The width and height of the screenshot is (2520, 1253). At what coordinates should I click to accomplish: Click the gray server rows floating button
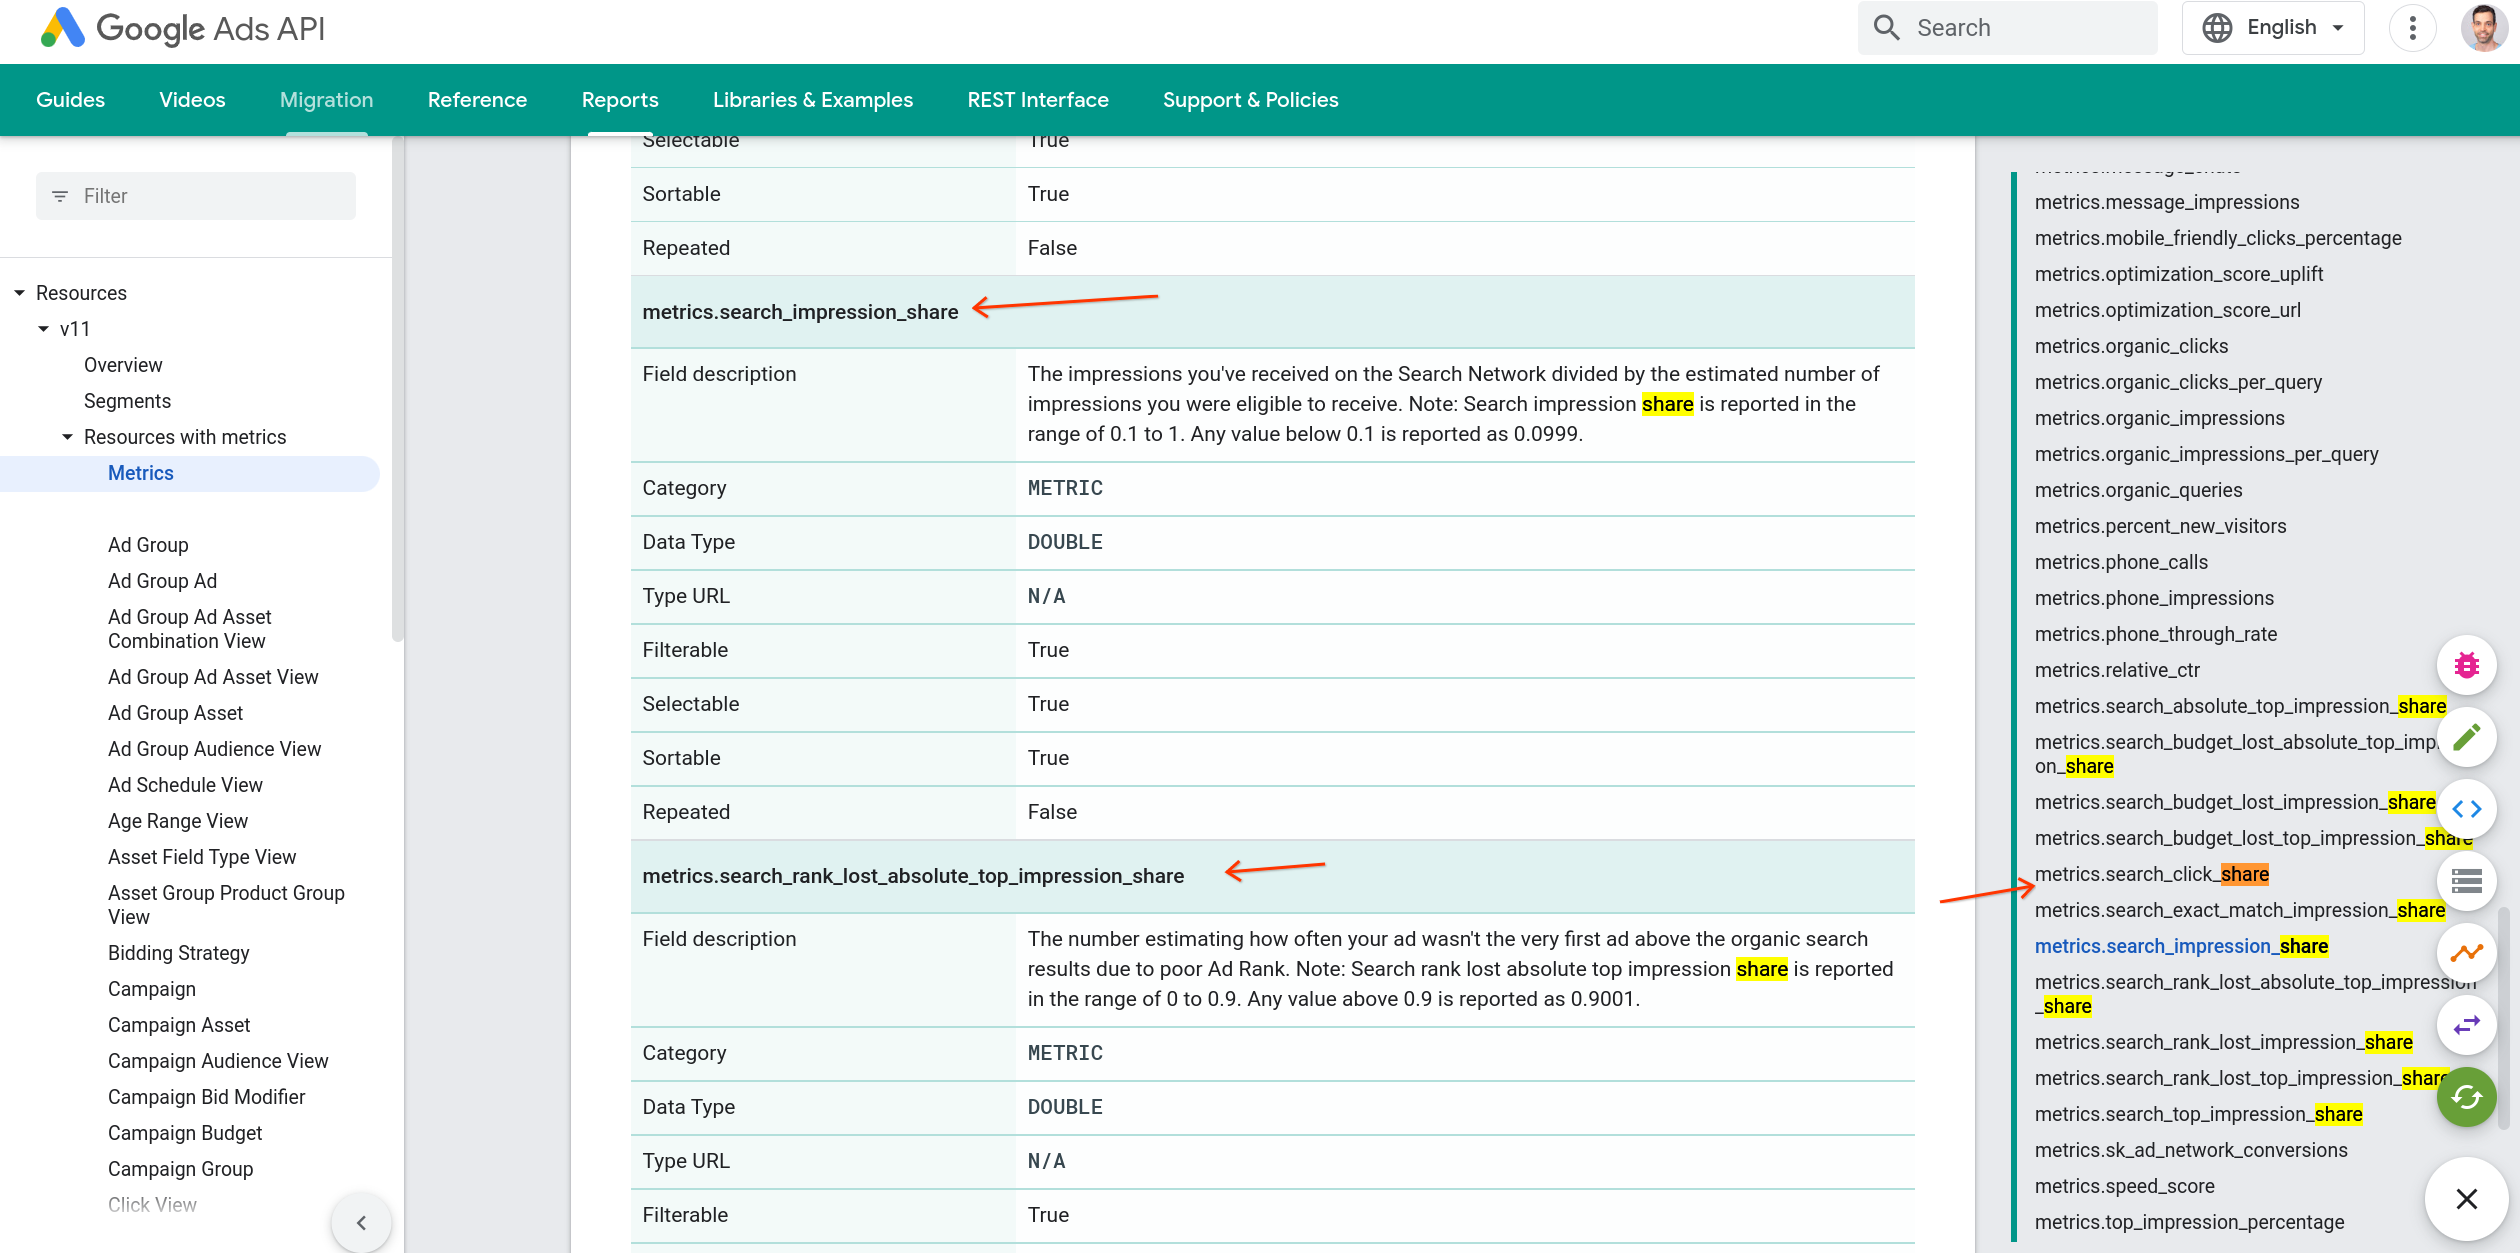coord(2466,881)
